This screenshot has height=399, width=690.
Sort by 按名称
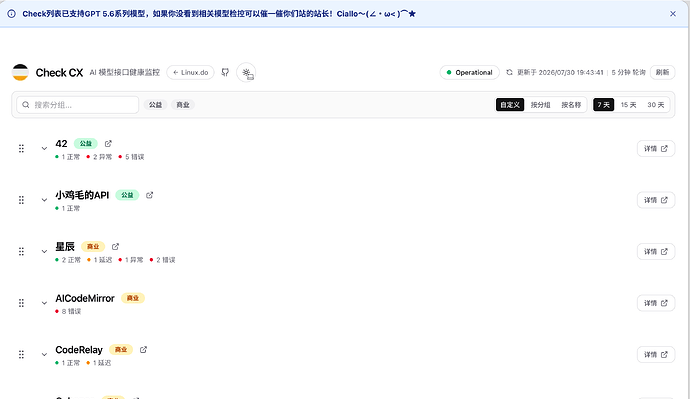point(571,105)
